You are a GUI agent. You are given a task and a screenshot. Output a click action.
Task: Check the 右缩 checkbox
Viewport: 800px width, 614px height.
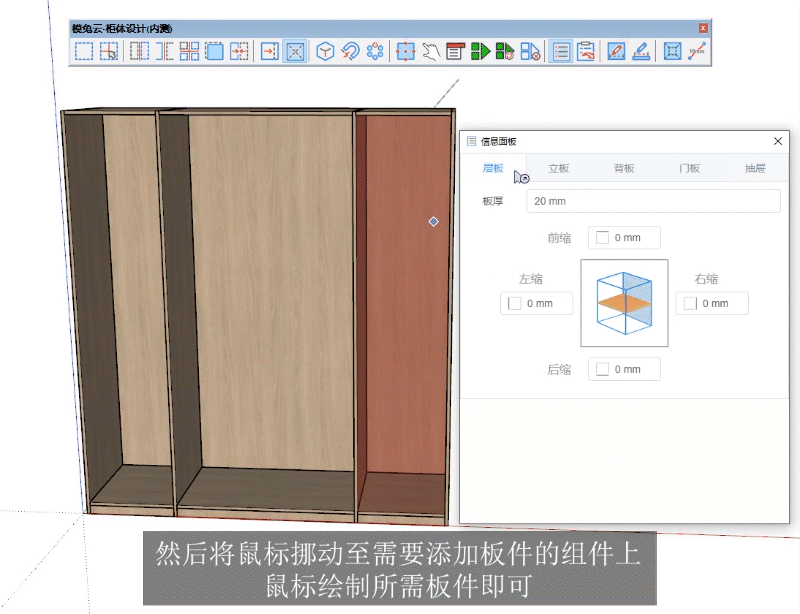[x=690, y=303]
